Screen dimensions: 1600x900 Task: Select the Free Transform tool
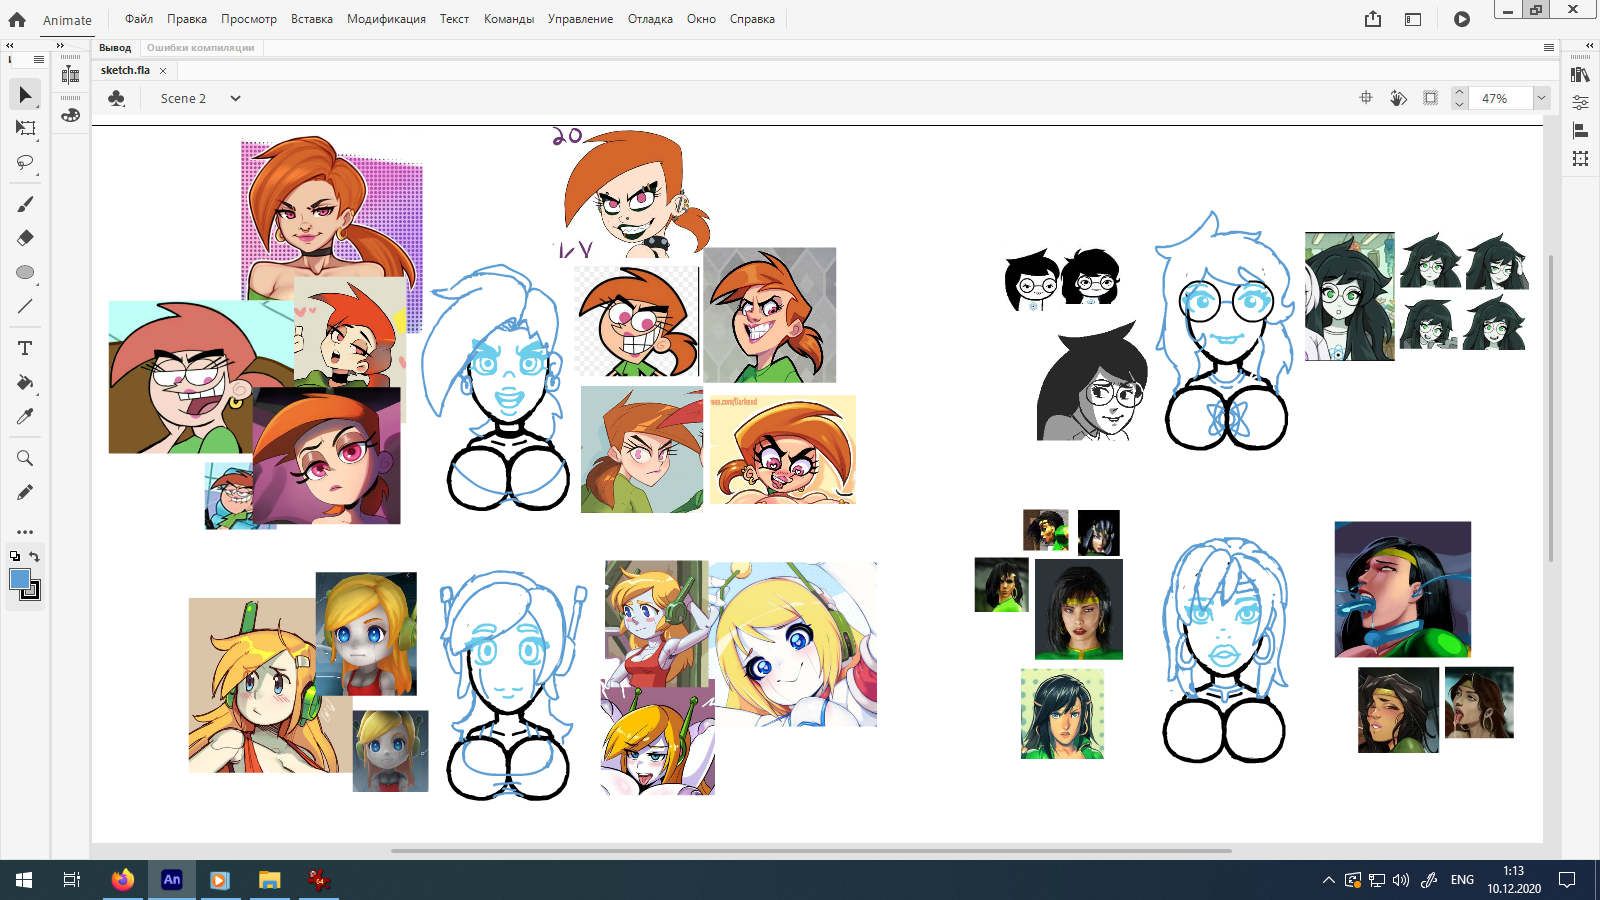tap(25, 128)
